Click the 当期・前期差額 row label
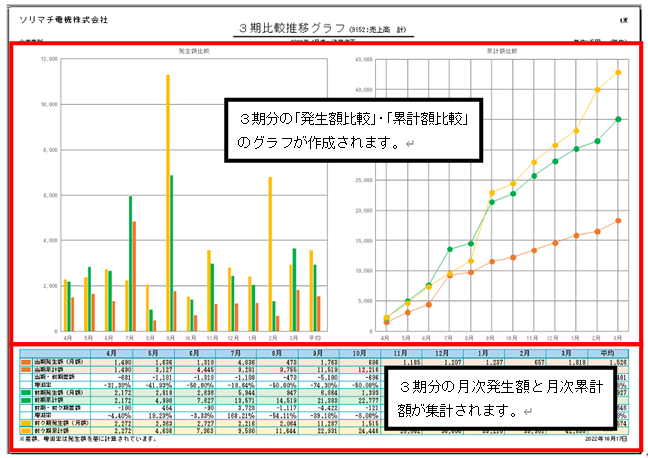648x458 pixels. [55, 377]
